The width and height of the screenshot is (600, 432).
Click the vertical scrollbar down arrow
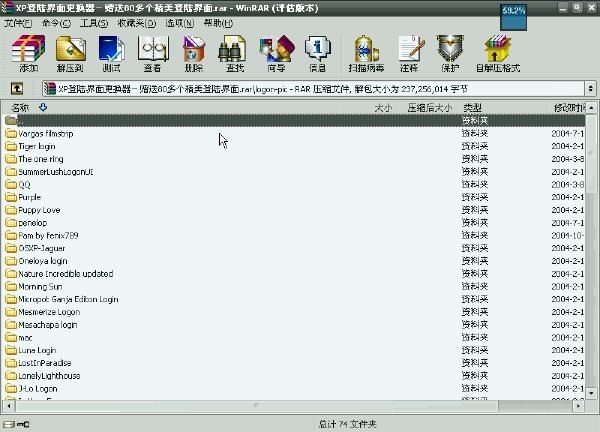(x=591, y=393)
